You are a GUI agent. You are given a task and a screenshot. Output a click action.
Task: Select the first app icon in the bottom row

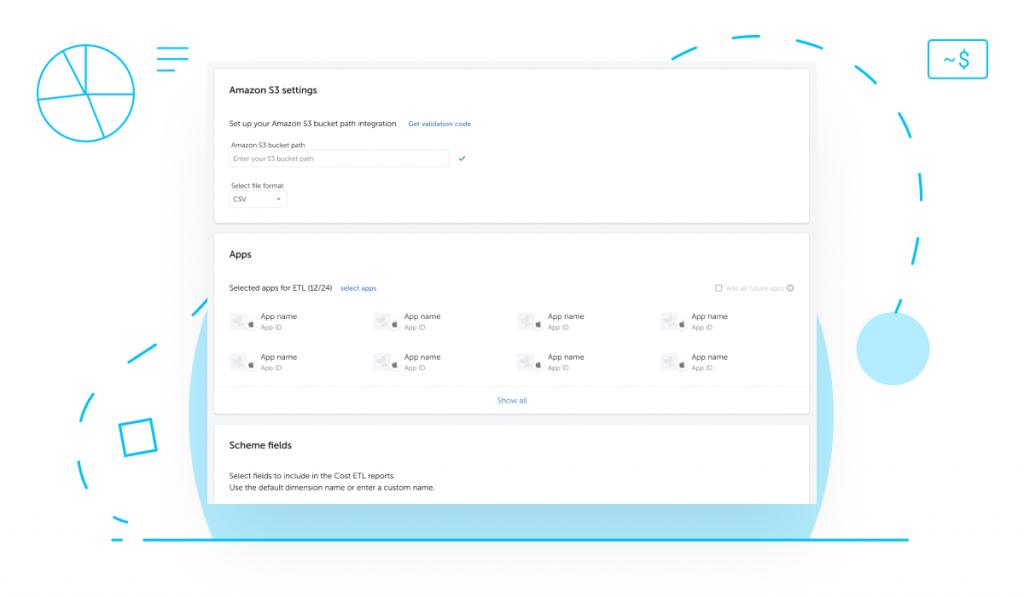(x=242, y=362)
